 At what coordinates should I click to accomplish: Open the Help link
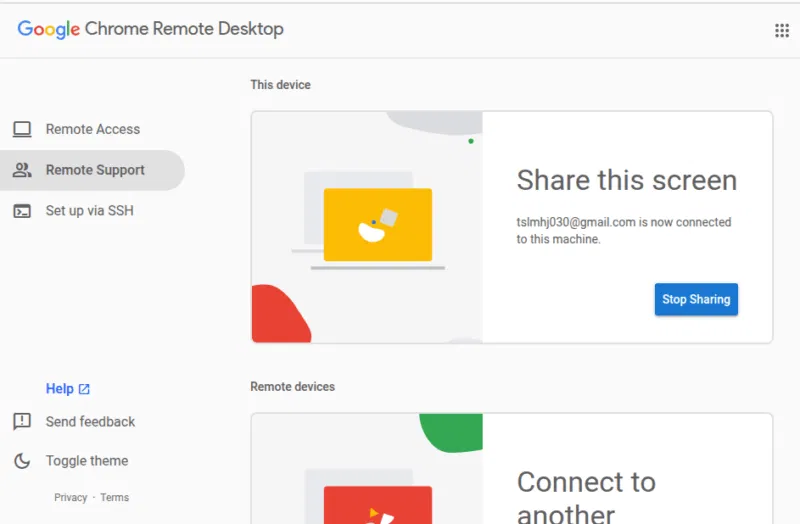coord(59,389)
